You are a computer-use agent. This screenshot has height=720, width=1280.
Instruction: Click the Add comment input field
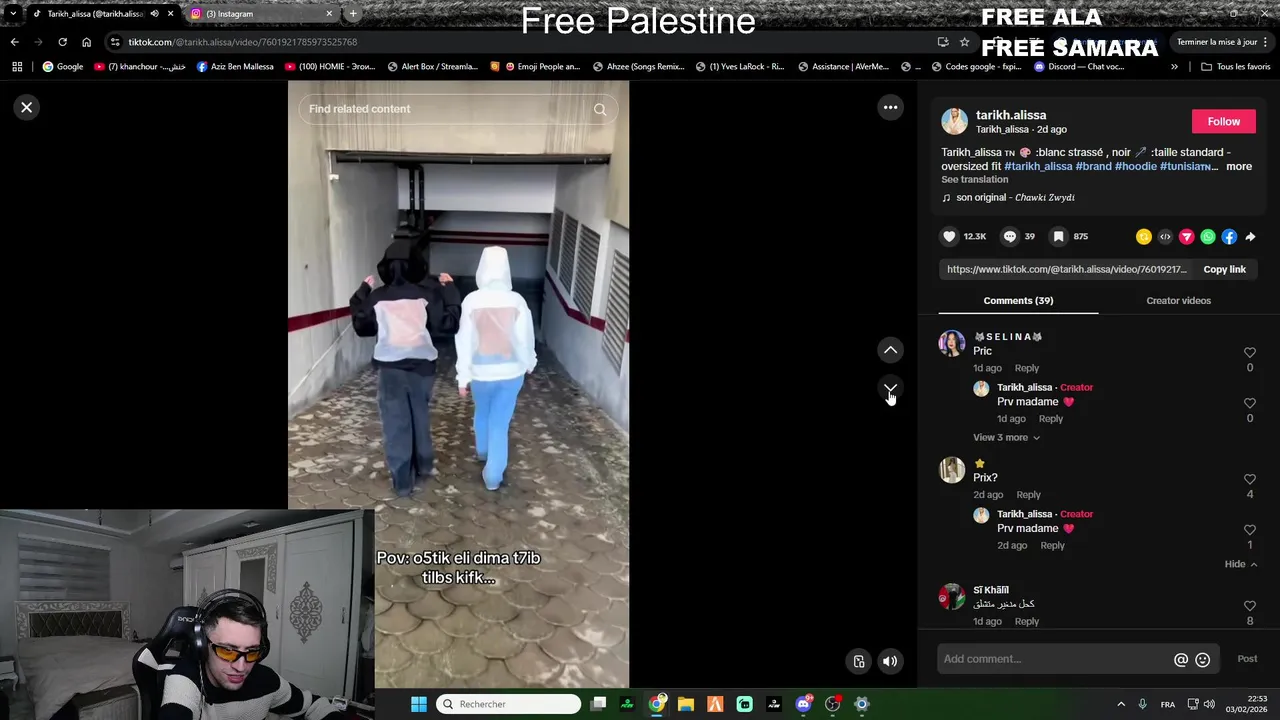click(1055, 659)
